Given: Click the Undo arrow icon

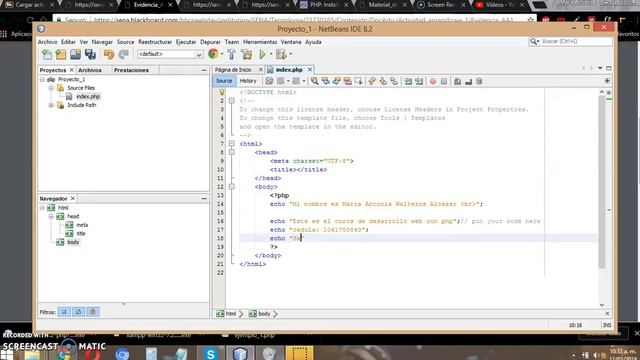Looking at the screenshot, I should (109, 54).
